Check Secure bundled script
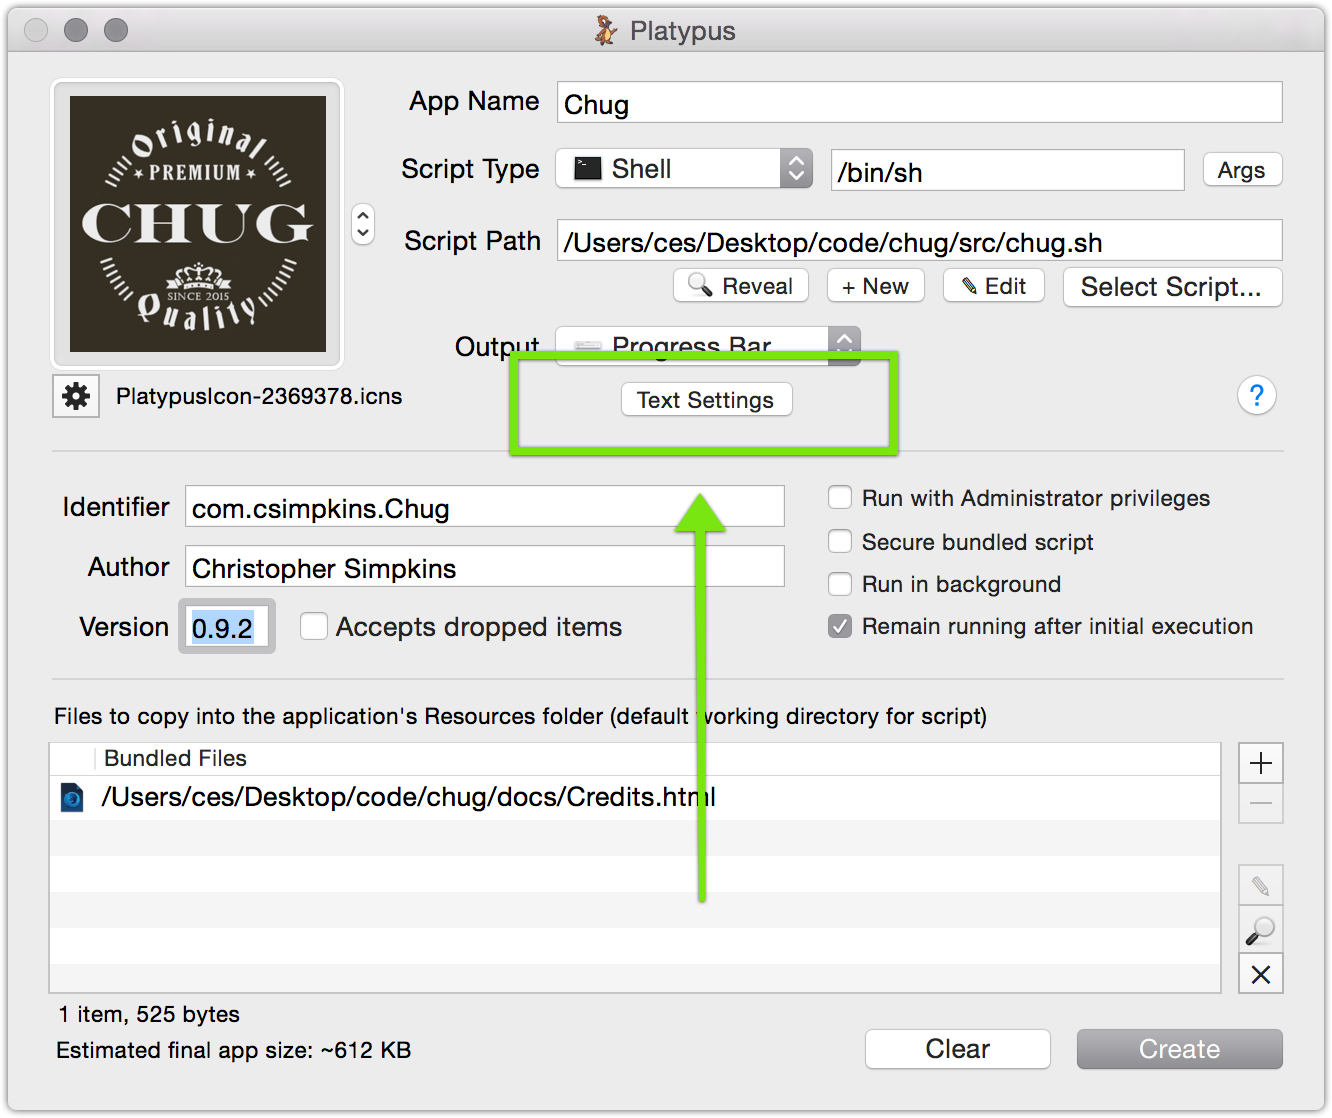Screen dimensions: 1332x1118 pos(840,542)
